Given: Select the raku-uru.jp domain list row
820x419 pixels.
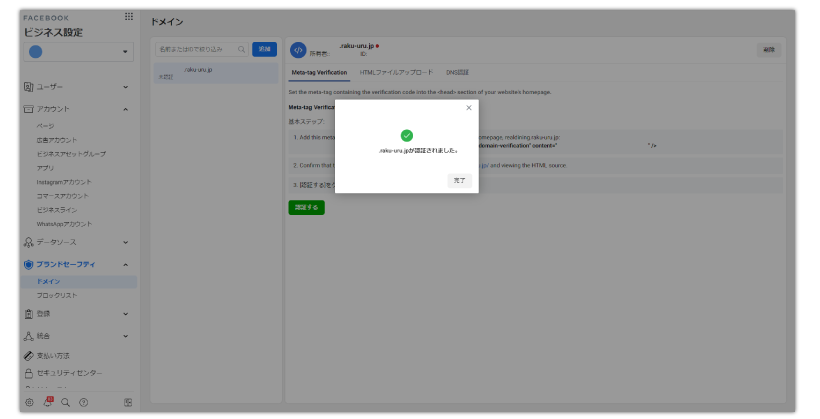Looking at the screenshot, I should tap(216, 73).
